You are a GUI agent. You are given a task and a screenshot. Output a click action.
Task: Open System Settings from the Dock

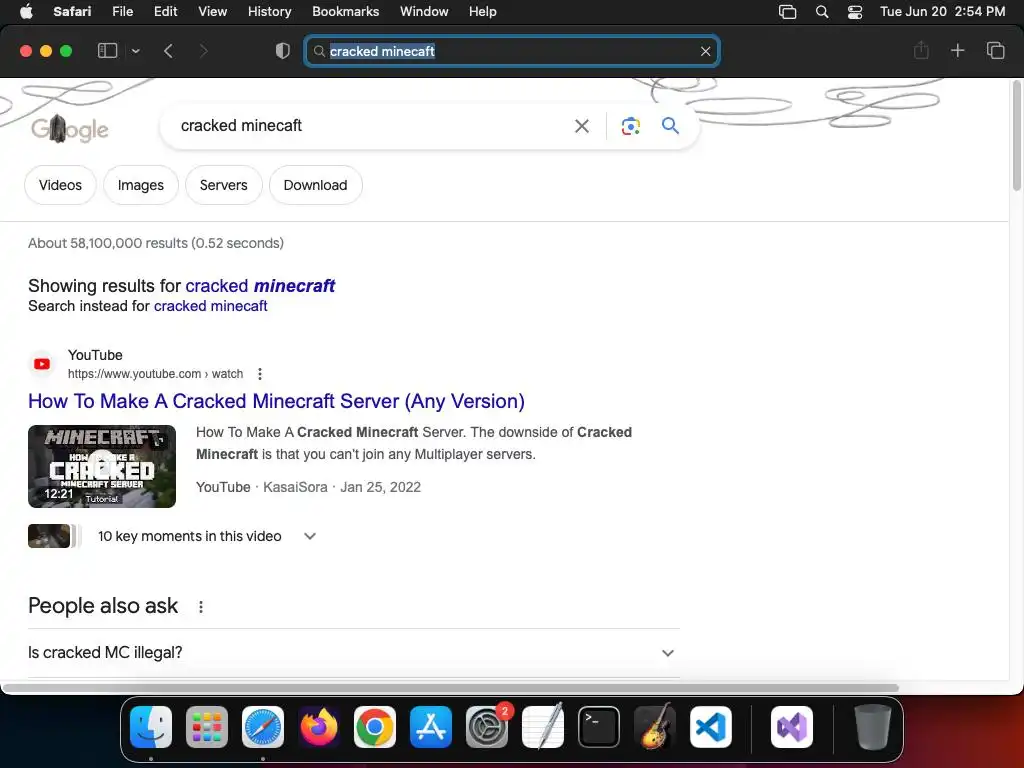(x=487, y=727)
